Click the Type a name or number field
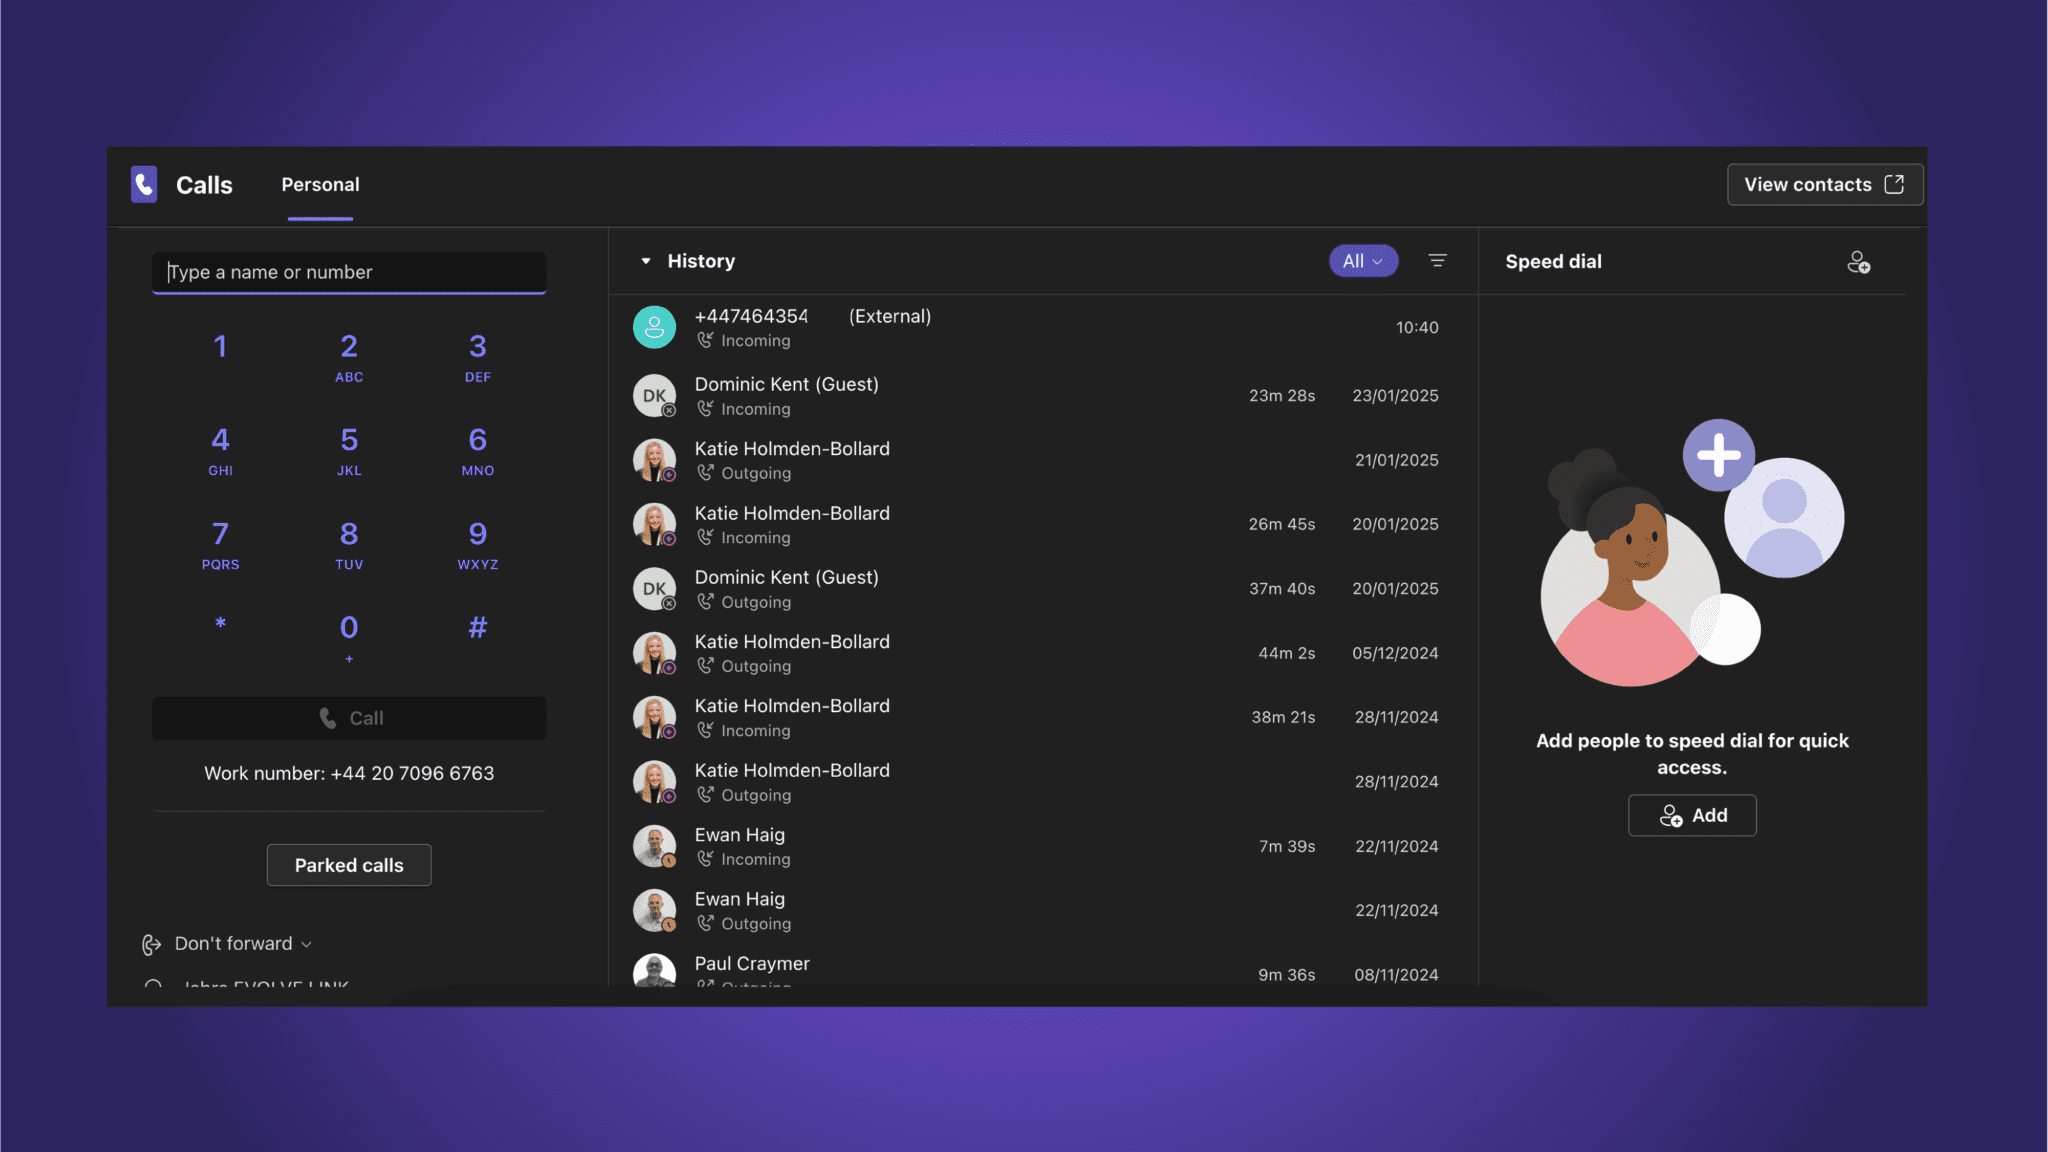2048x1152 pixels. pos(348,271)
